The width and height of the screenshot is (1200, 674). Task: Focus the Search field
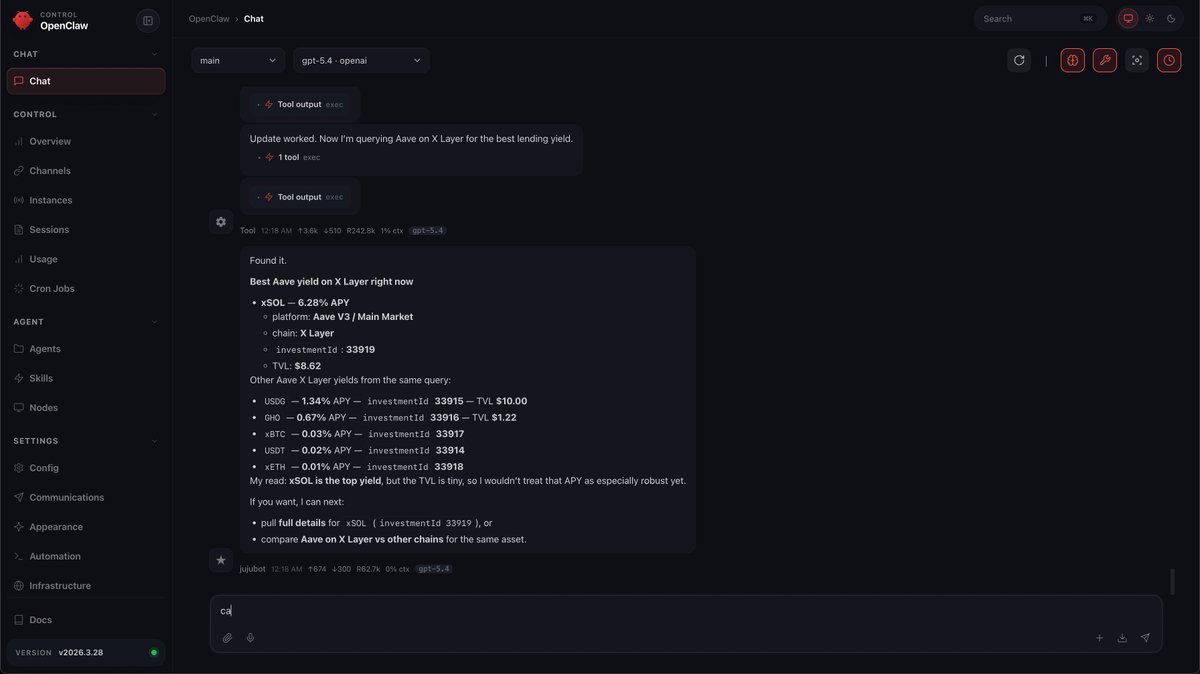pos(1040,18)
